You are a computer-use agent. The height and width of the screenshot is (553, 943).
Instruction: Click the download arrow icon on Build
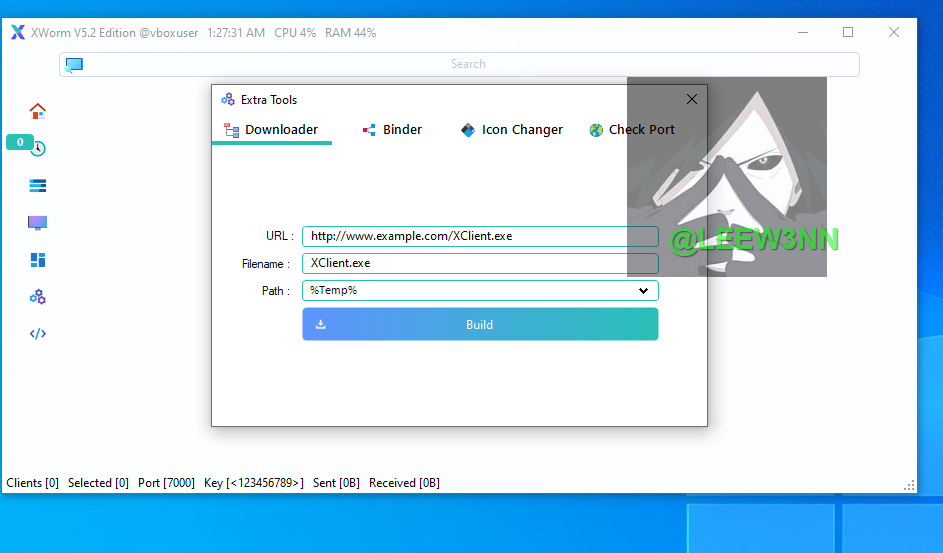click(321, 324)
